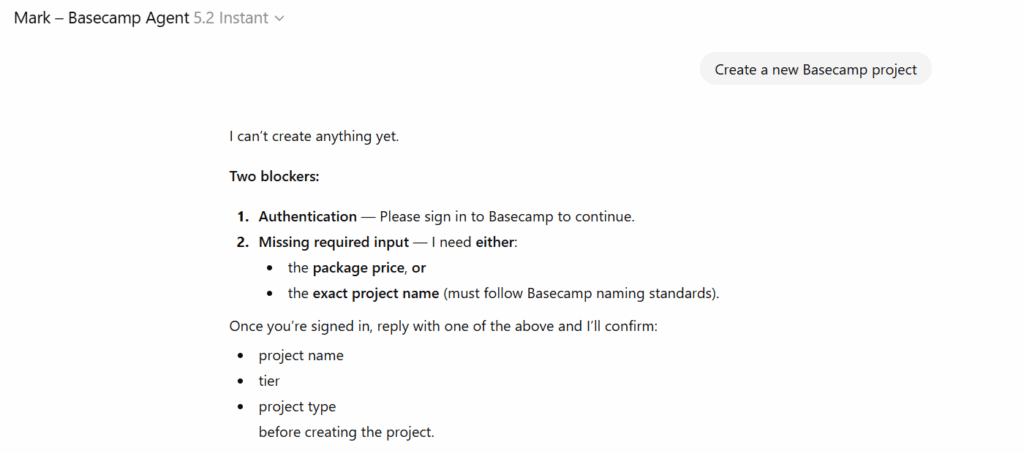Click the 'before creating the project.' line
This screenshot has height=453, width=1024.
pos(346,433)
